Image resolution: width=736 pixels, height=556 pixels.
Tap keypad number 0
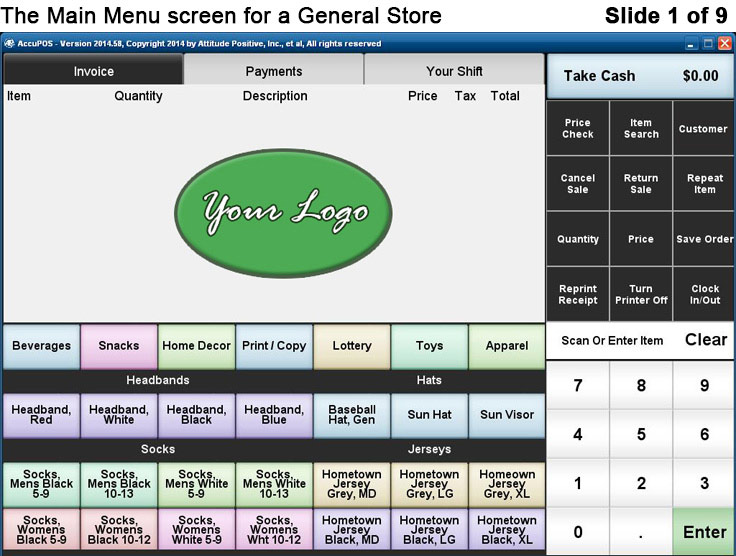(x=578, y=532)
